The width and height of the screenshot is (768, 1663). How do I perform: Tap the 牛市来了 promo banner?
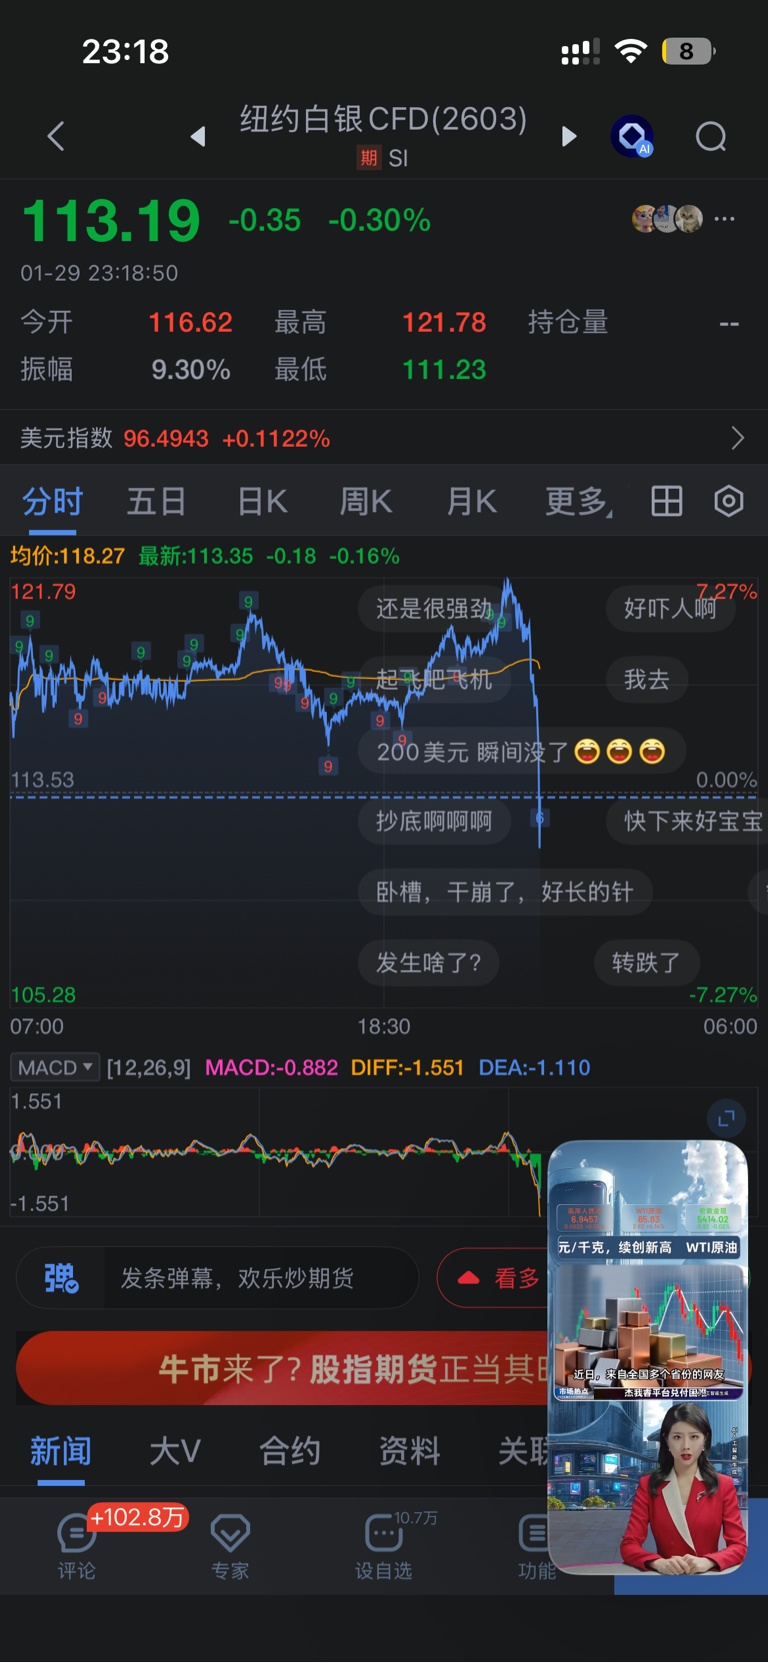click(283, 1368)
